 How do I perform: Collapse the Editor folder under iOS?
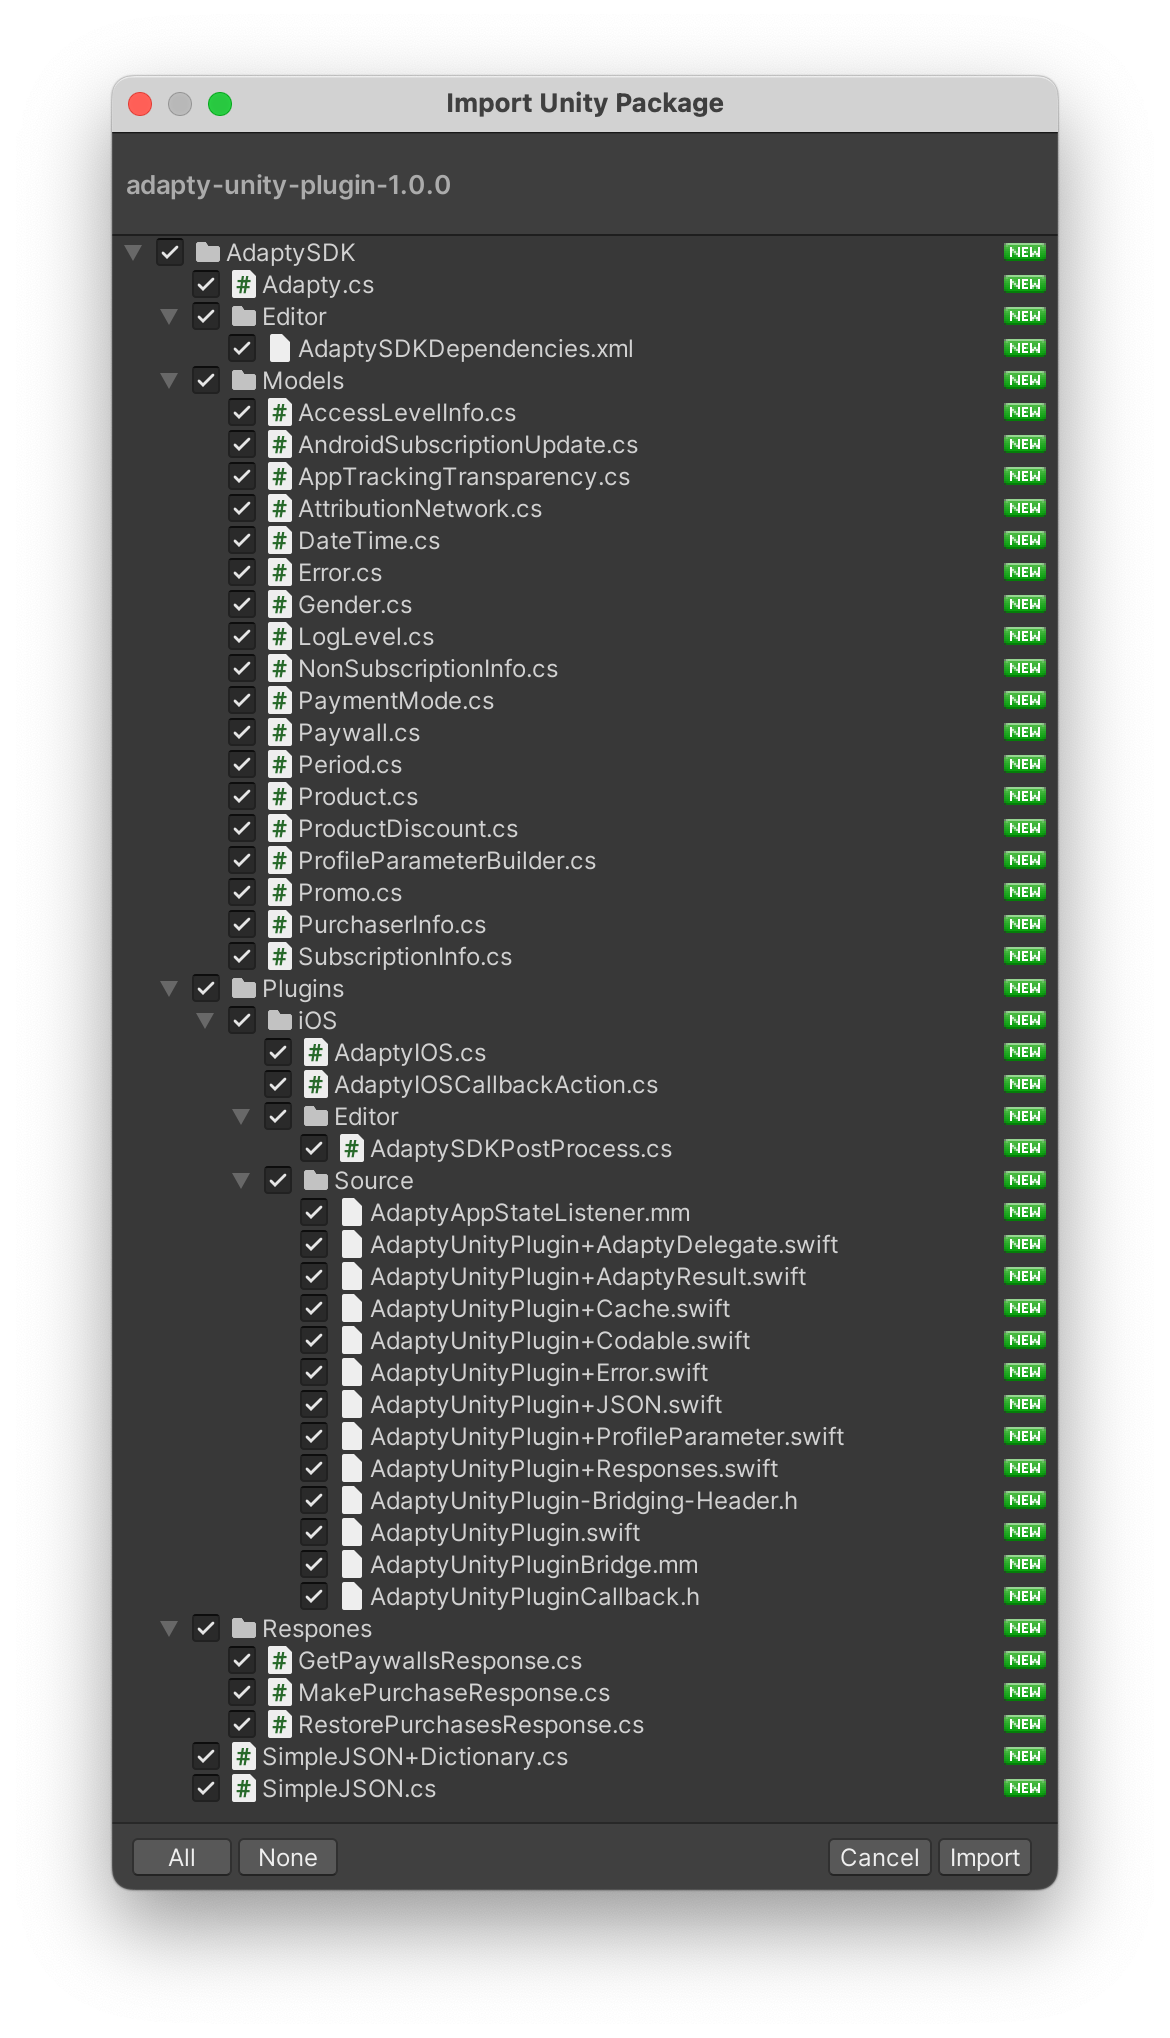click(x=241, y=1116)
